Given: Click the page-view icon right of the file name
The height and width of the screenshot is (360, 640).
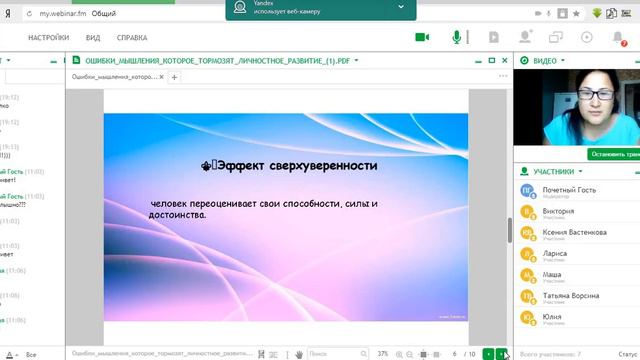Looking at the screenshot, I should (261, 355).
